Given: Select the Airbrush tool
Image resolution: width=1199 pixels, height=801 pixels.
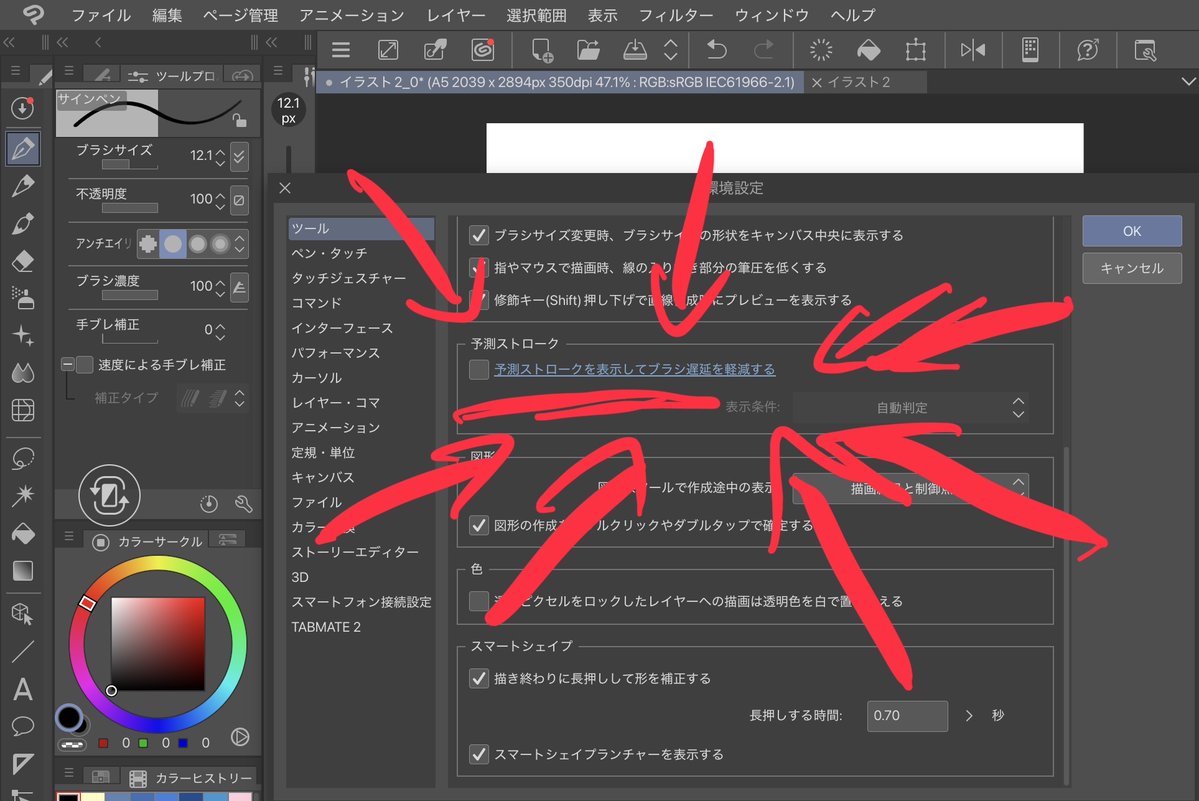Looking at the screenshot, I should point(23,298).
